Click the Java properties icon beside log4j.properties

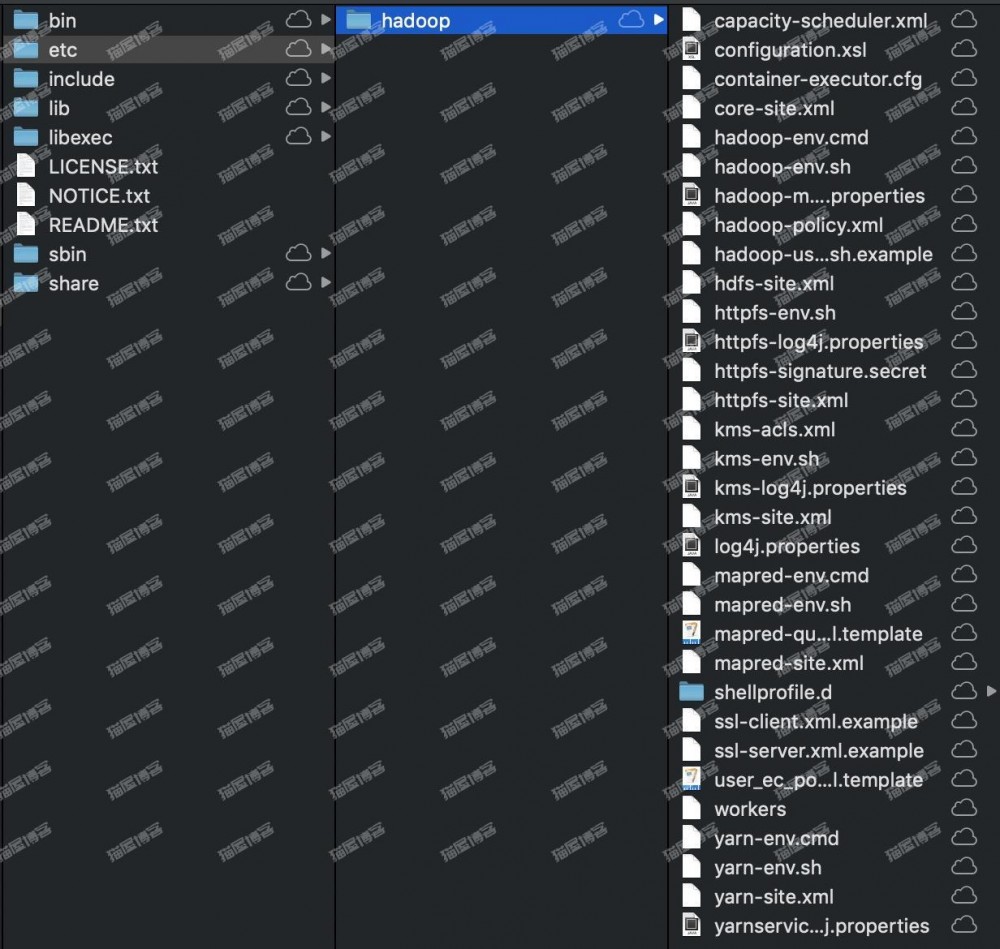point(692,546)
